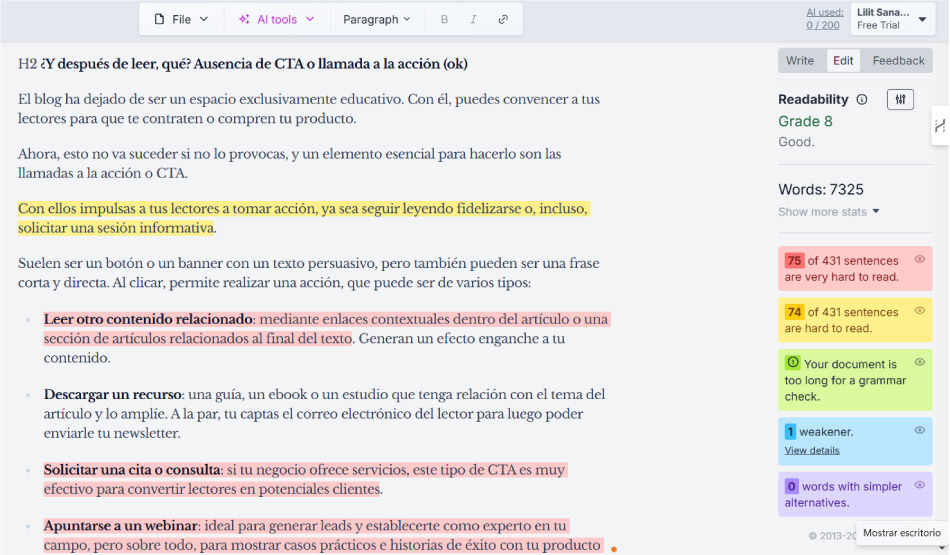This screenshot has height=555, width=950.
Task: Toggle visibility of weakener highlights
Action: tap(919, 430)
